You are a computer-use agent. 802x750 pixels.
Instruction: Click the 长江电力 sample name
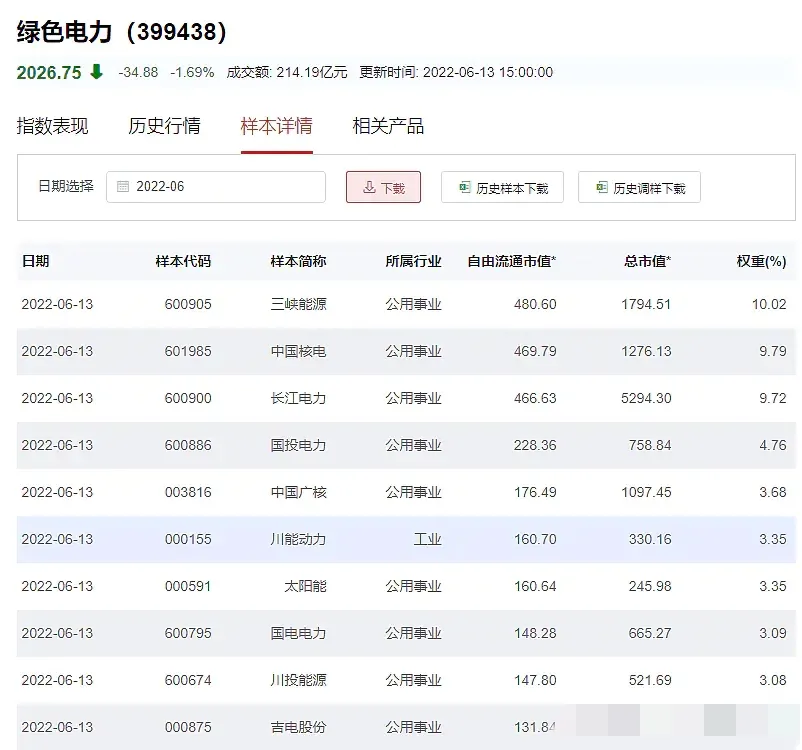coord(298,399)
